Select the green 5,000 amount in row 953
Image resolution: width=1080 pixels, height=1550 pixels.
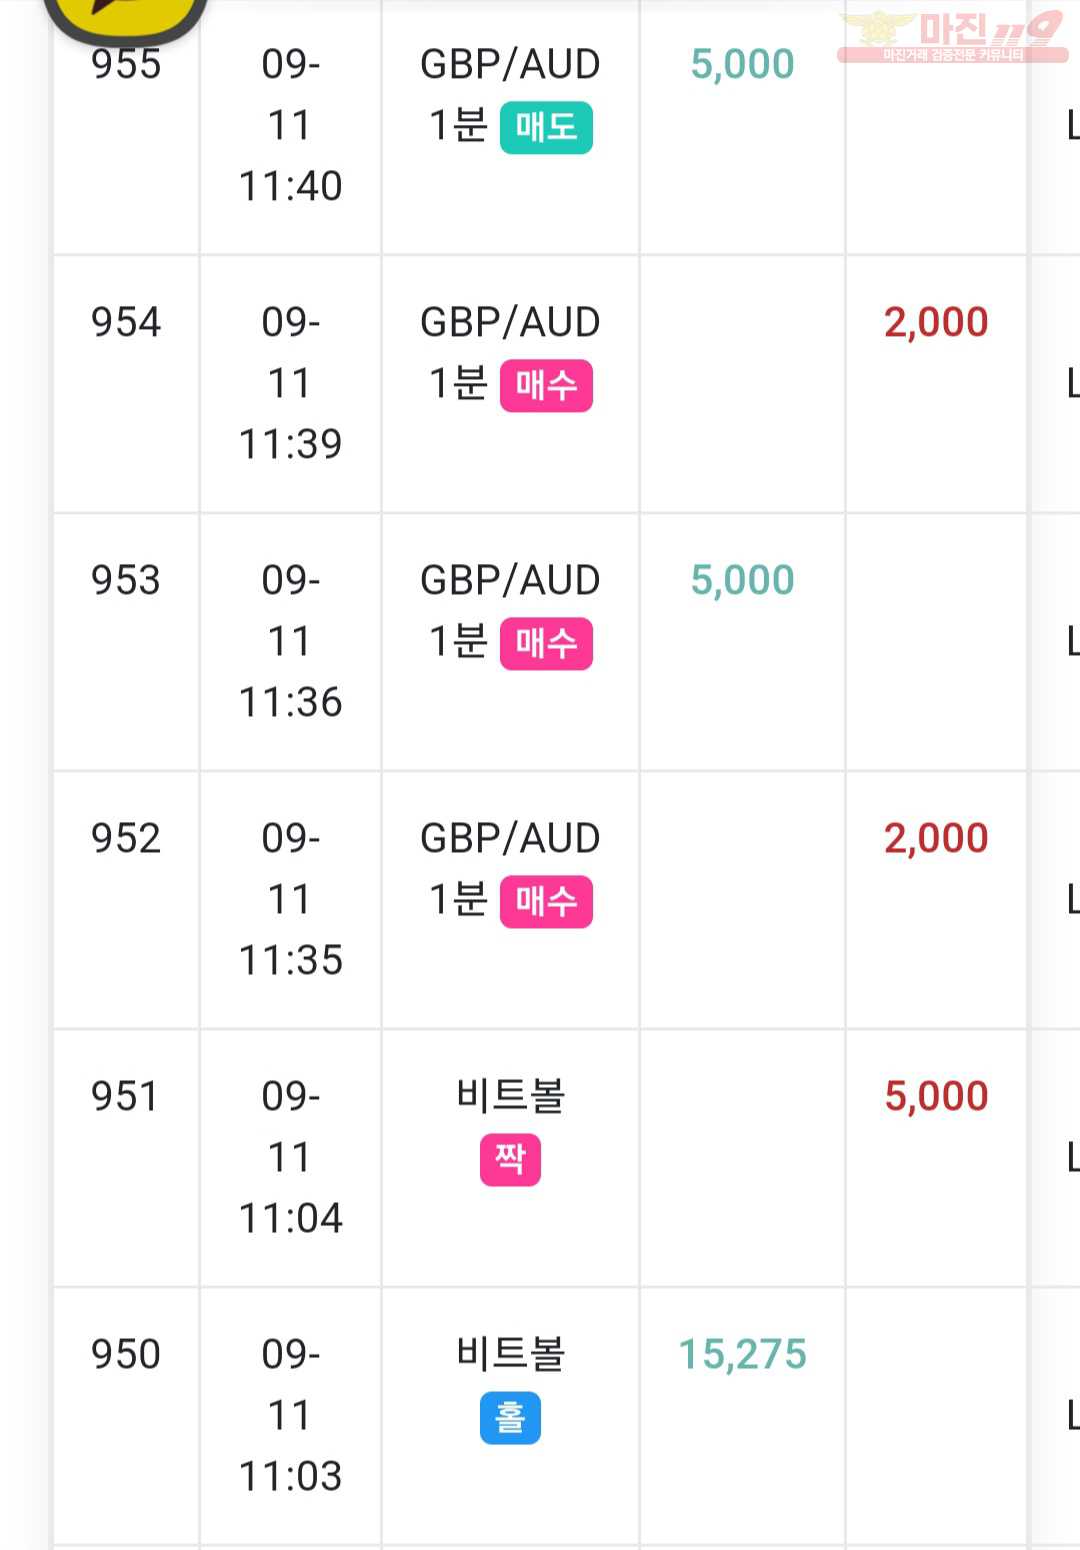[x=742, y=580]
